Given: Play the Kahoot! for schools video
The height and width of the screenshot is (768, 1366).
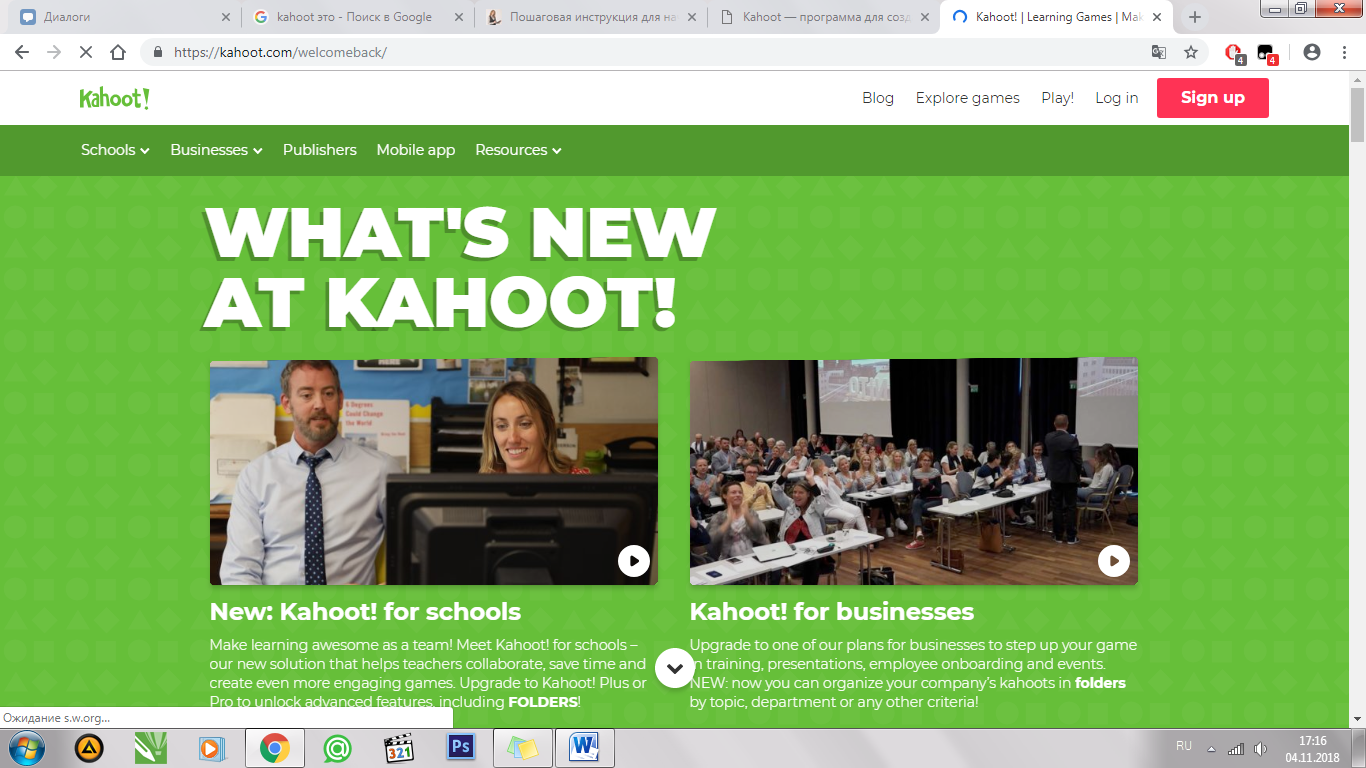Looking at the screenshot, I should (634, 561).
